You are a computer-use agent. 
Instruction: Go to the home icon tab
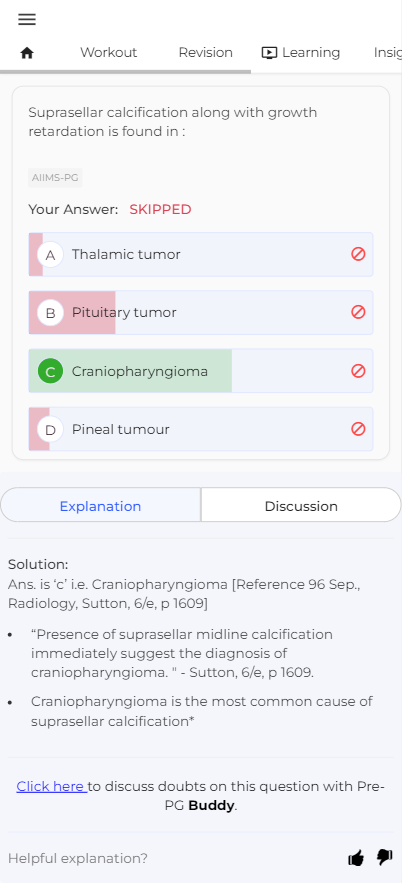click(x=27, y=53)
